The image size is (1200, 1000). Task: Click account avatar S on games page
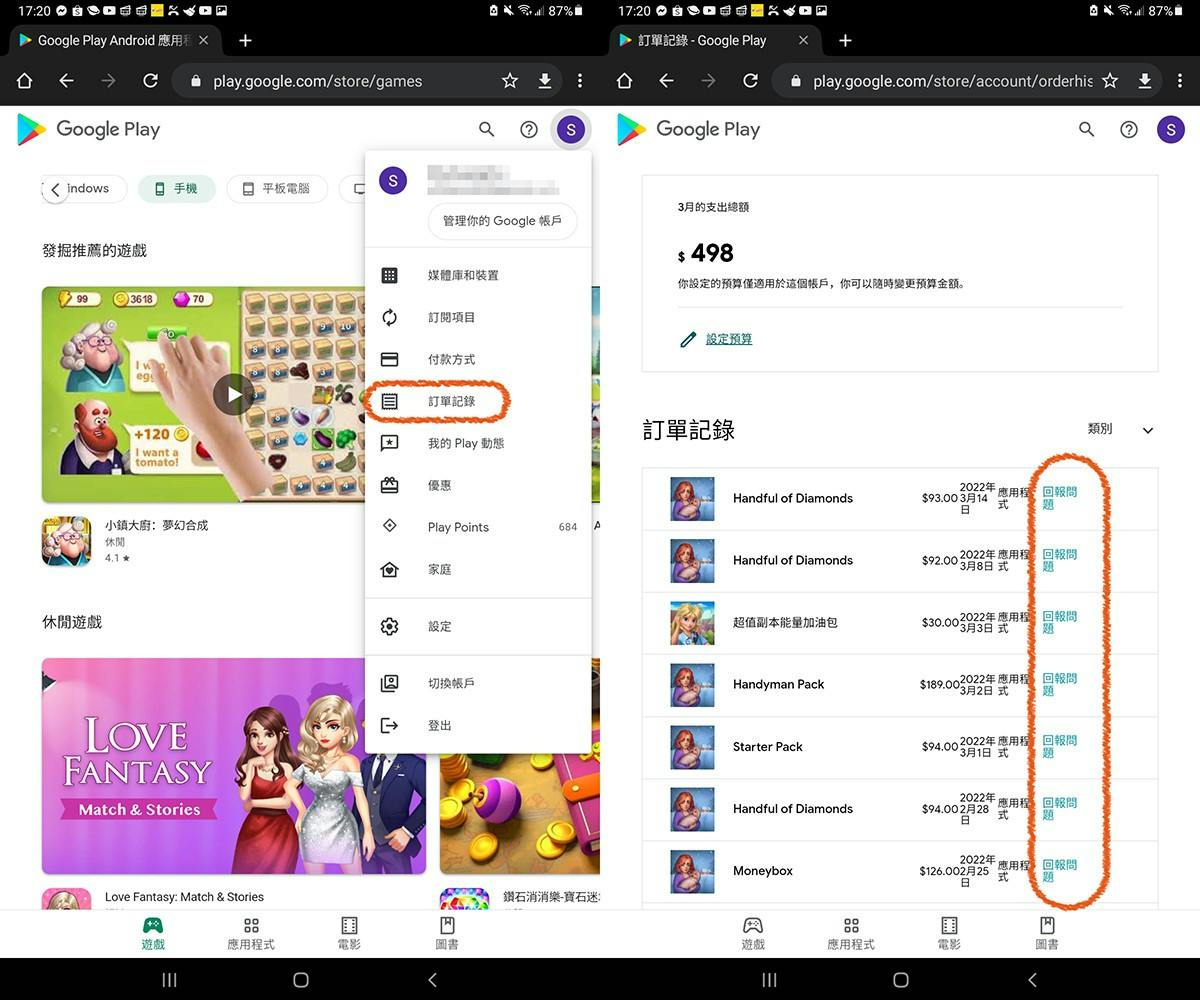[571, 129]
